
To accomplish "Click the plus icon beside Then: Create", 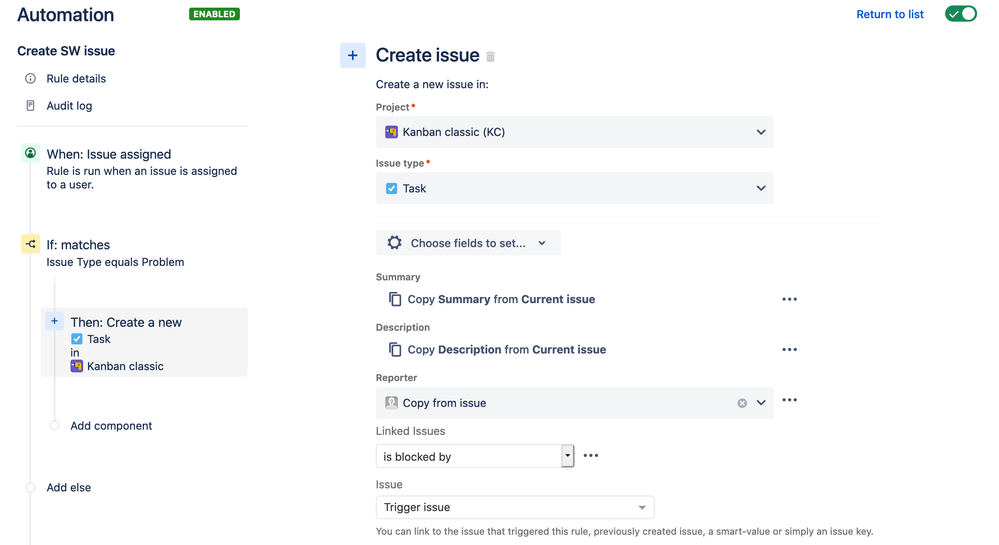I will pyautogui.click(x=54, y=321).
